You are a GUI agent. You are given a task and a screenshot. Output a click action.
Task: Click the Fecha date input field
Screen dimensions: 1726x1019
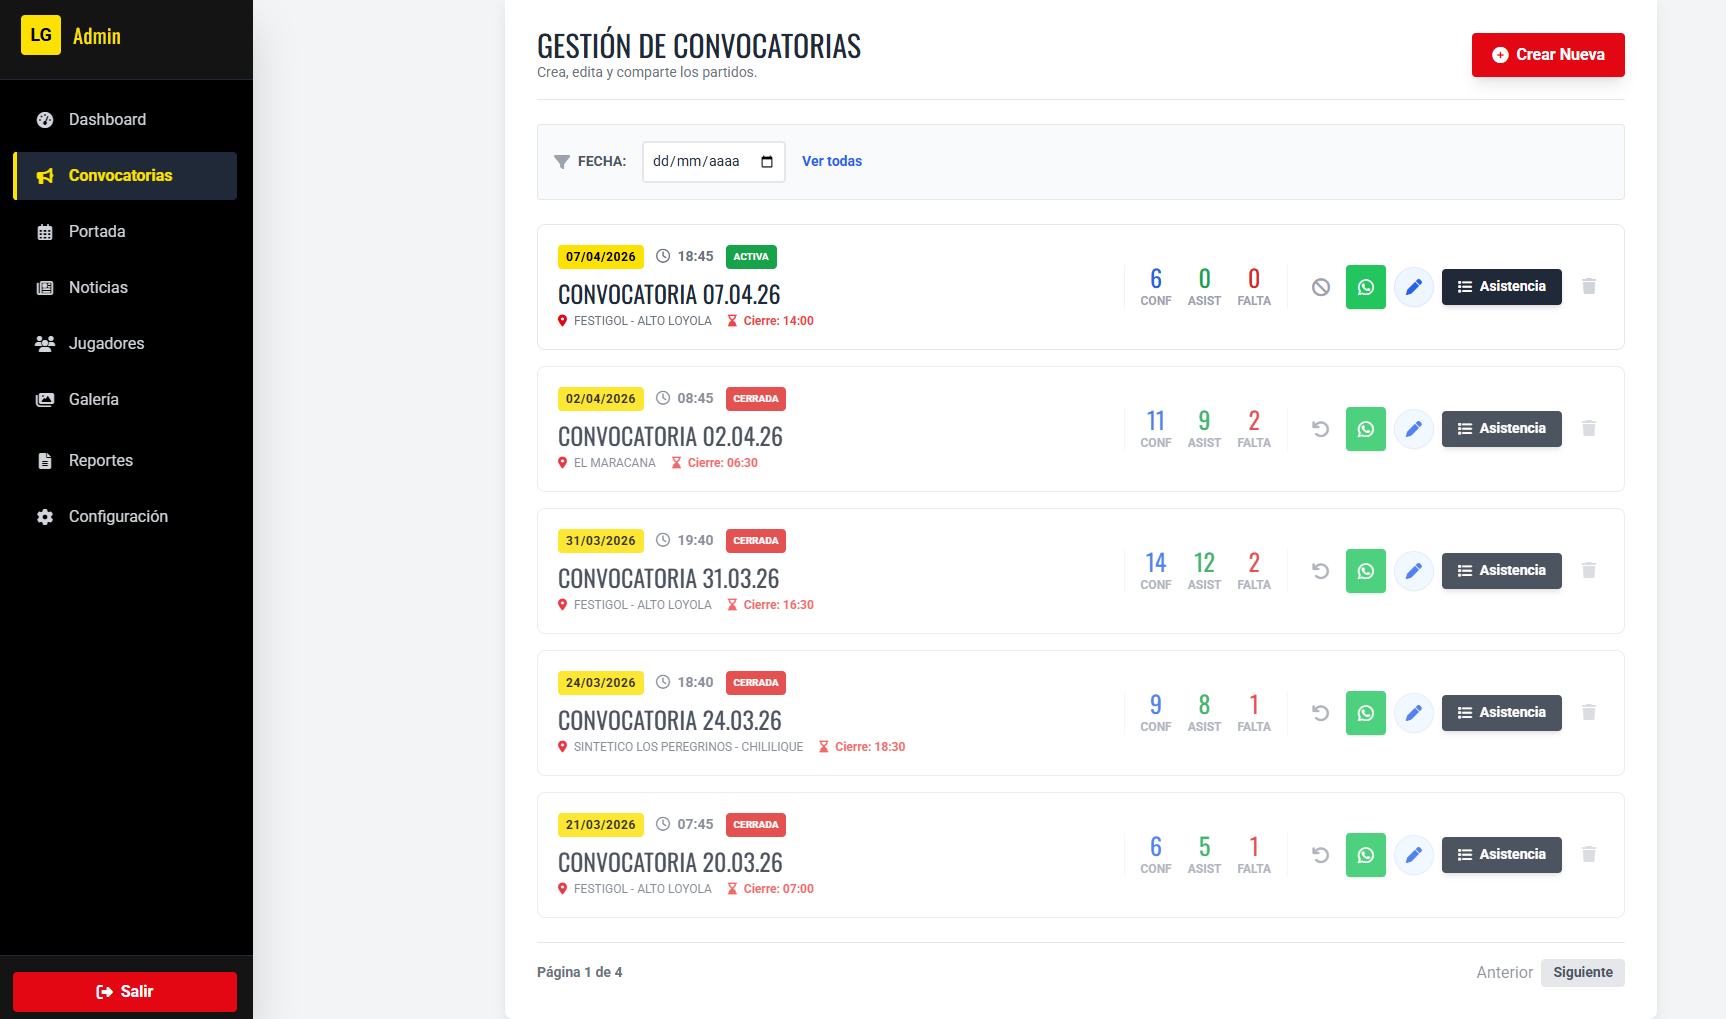(700, 162)
